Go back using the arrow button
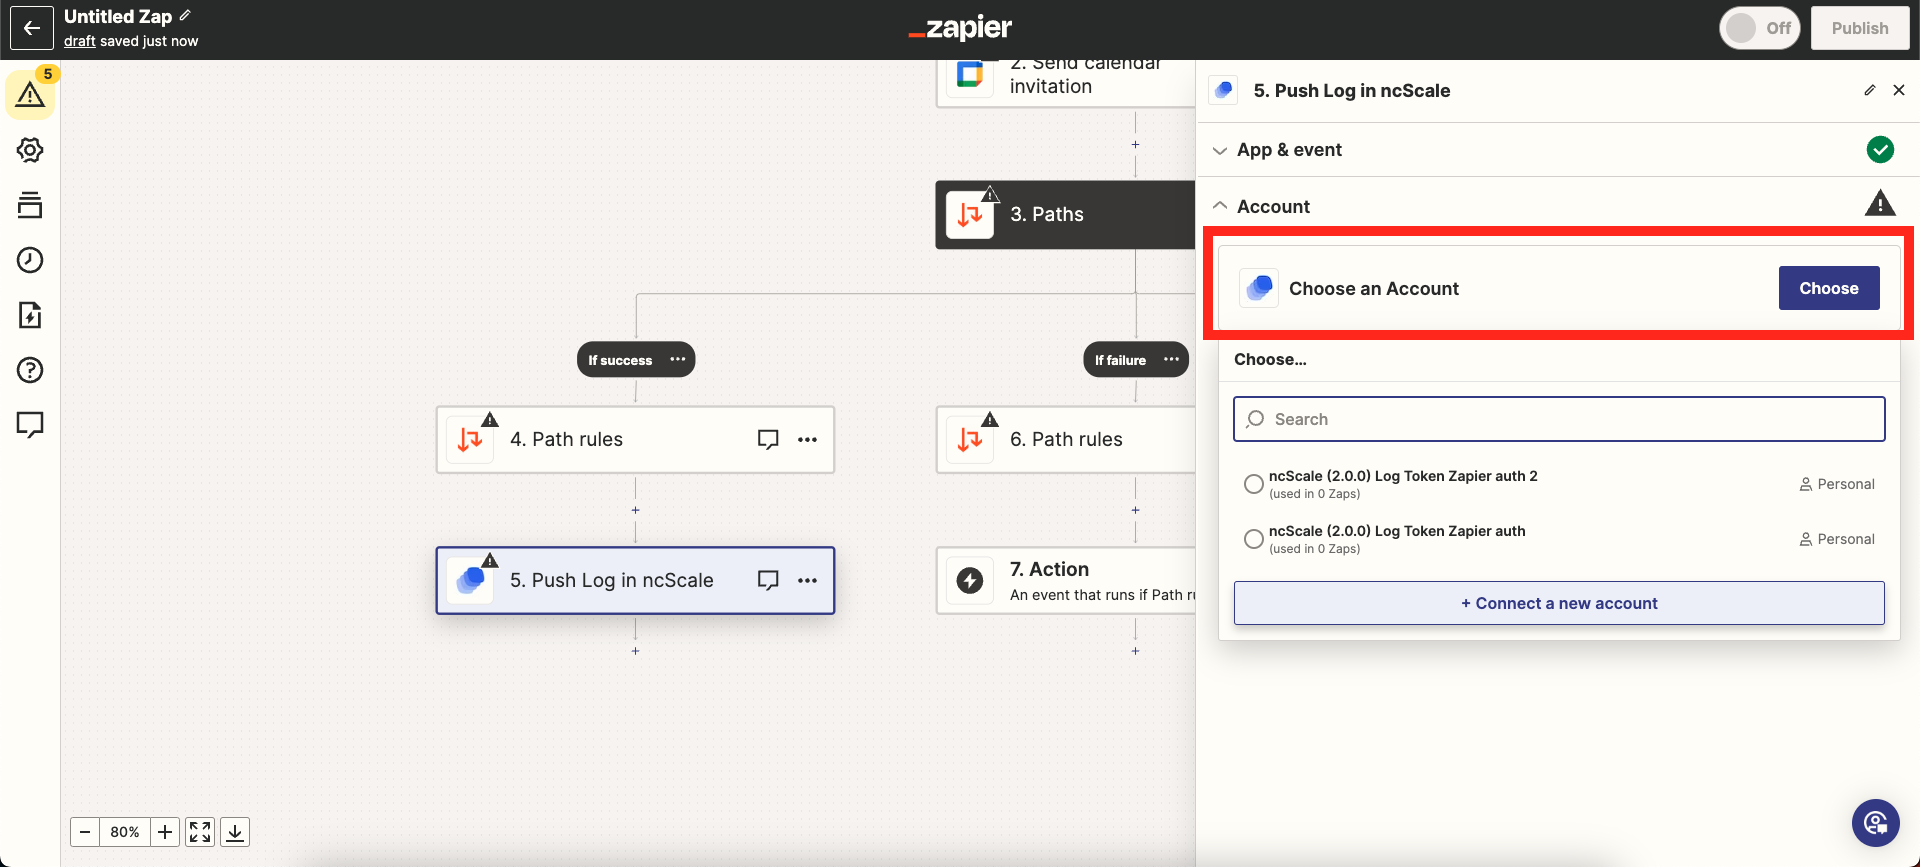The width and height of the screenshot is (1920, 867). point(32,28)
